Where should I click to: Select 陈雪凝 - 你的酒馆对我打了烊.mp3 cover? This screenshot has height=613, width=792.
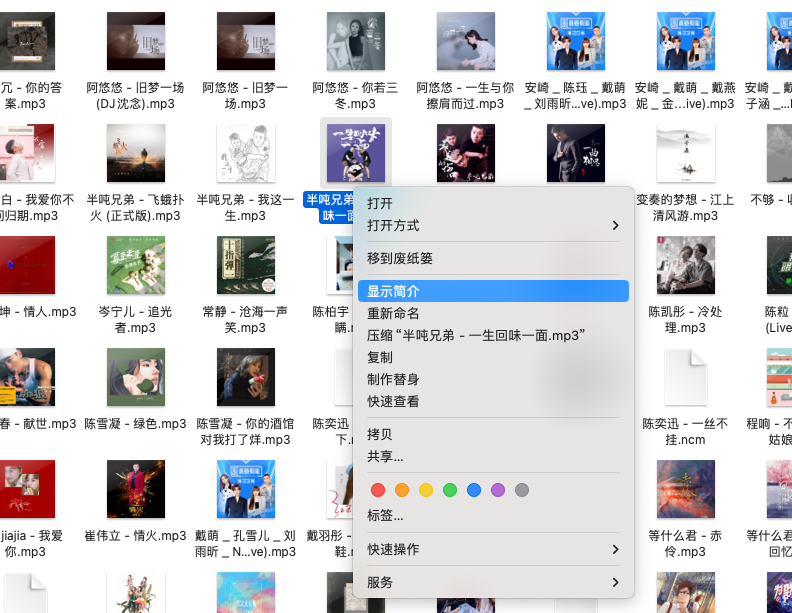(x=246, y=377)
